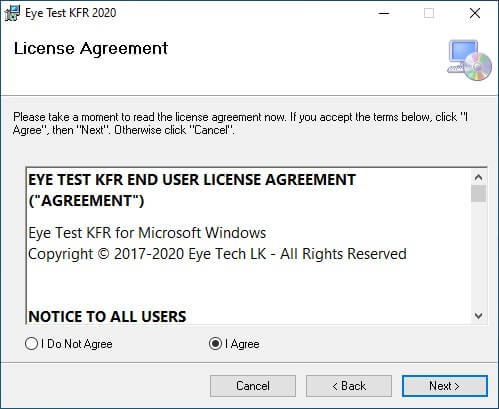The height and width of the screenshot is (409, 499).
Task: Click the license scrollbar down arrow
Action: click(x=479, y=315)
